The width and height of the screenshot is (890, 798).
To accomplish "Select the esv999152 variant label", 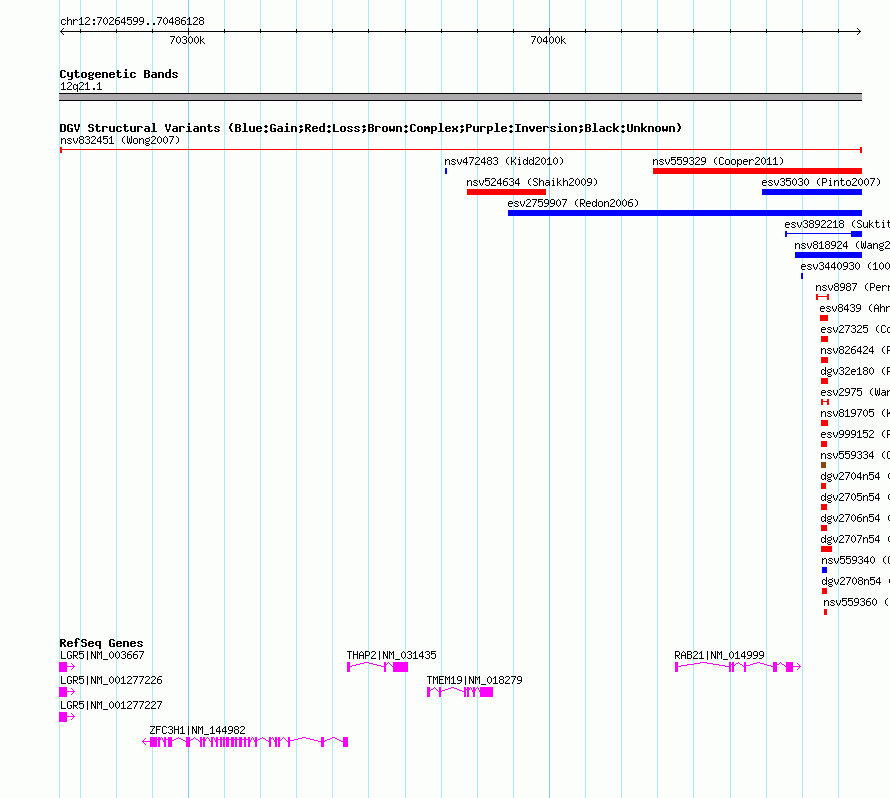I will pos(855,434).
